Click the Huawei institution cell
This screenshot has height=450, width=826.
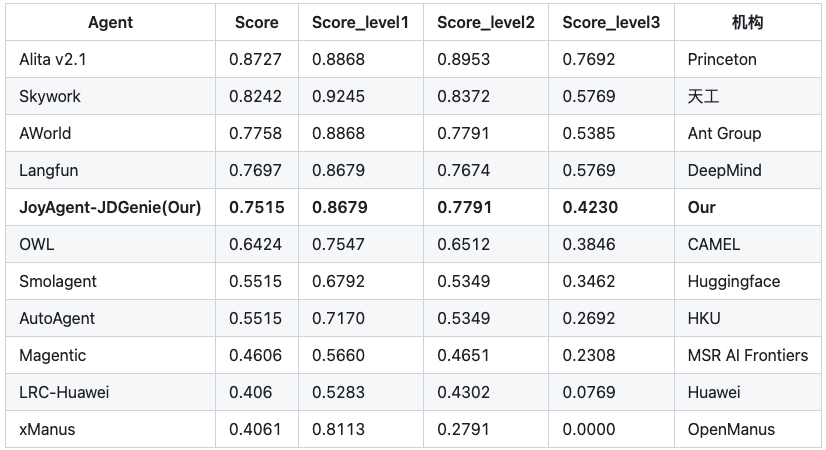[747, 392]
